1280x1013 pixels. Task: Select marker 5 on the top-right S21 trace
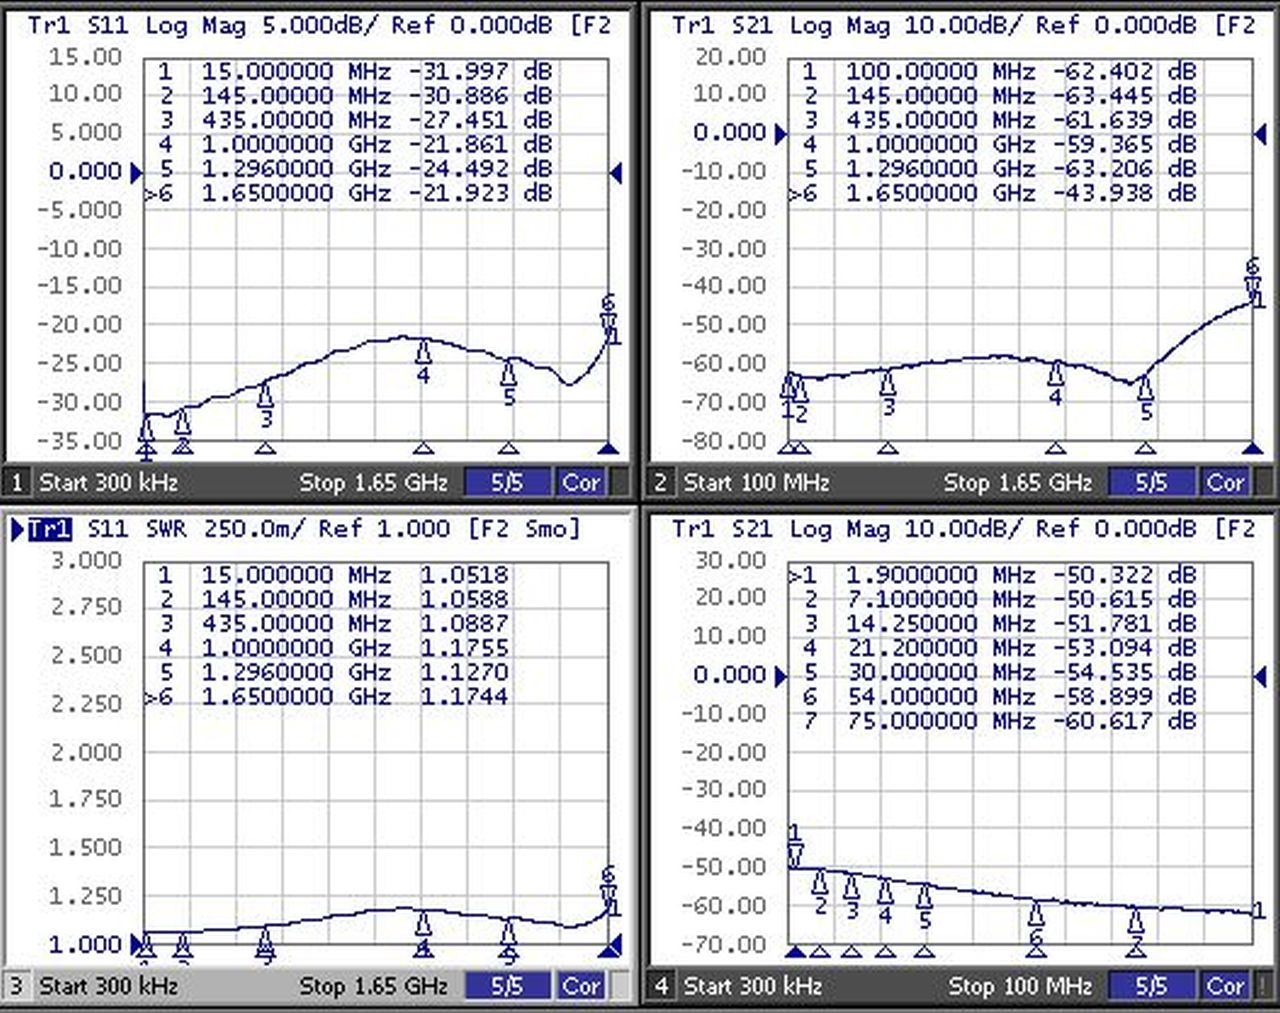pos(1145,390)
